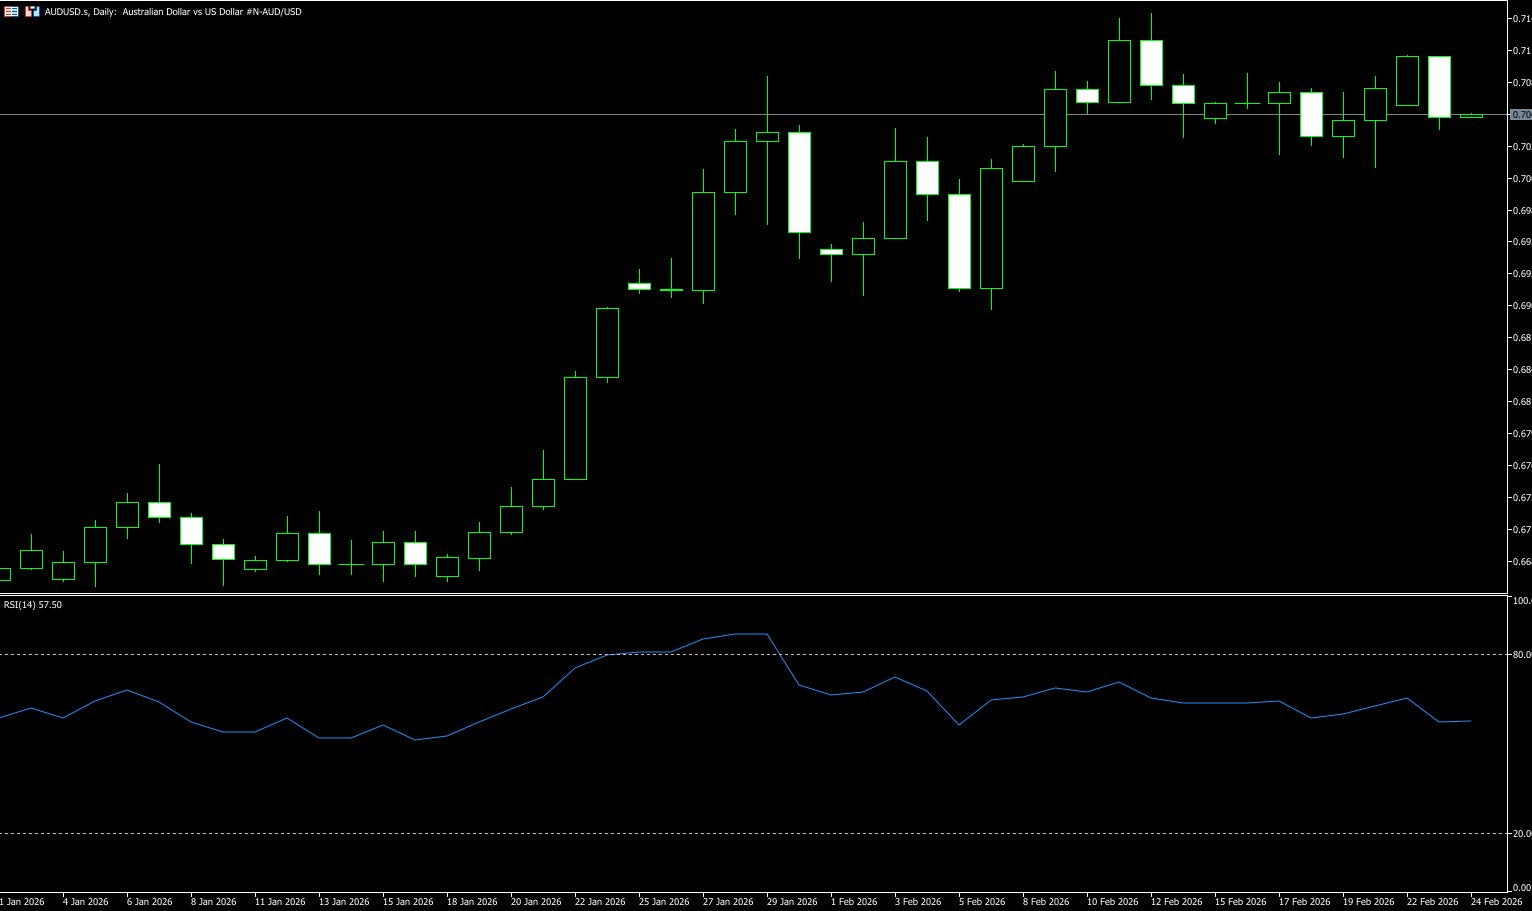This screenshot has height=911, width=1532.
Task: Click the AUDUSD.s Daily chart title text
Action: [x=172, y=12]
